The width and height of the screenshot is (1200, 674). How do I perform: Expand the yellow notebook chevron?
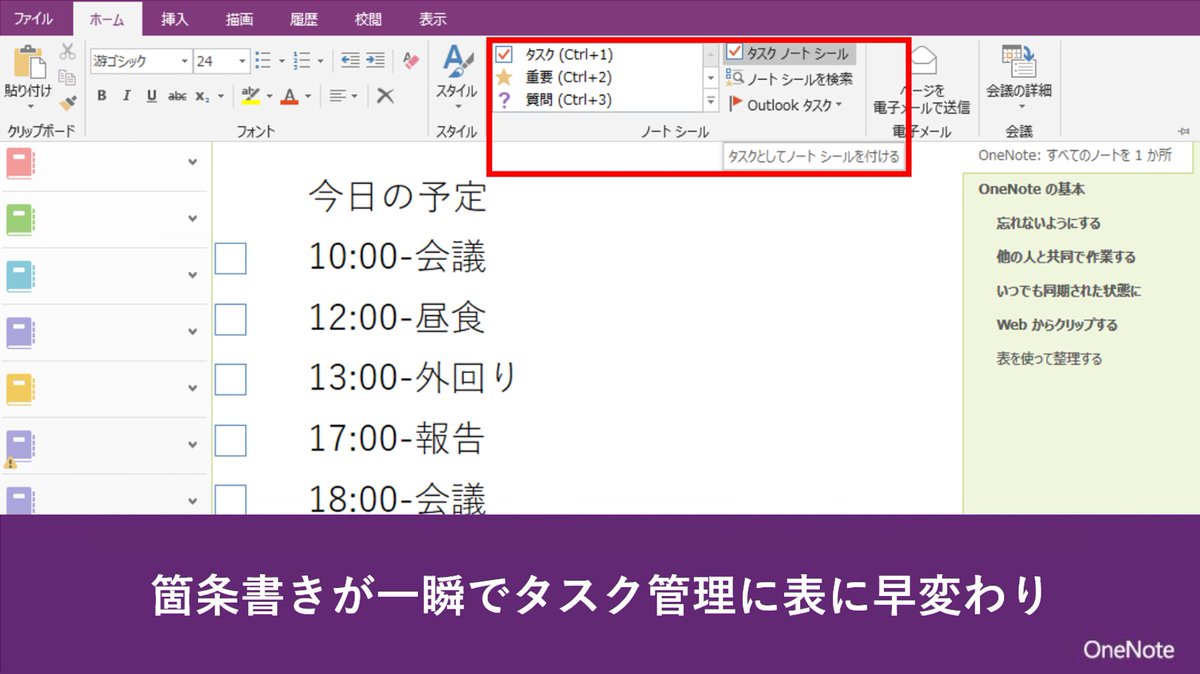click(x=193, y=388)
